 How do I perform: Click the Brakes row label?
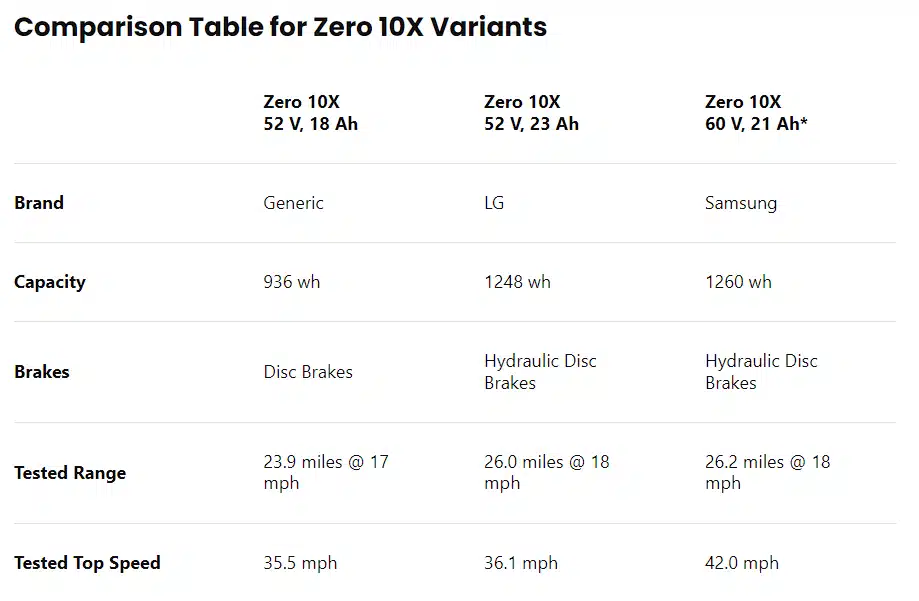42,372
